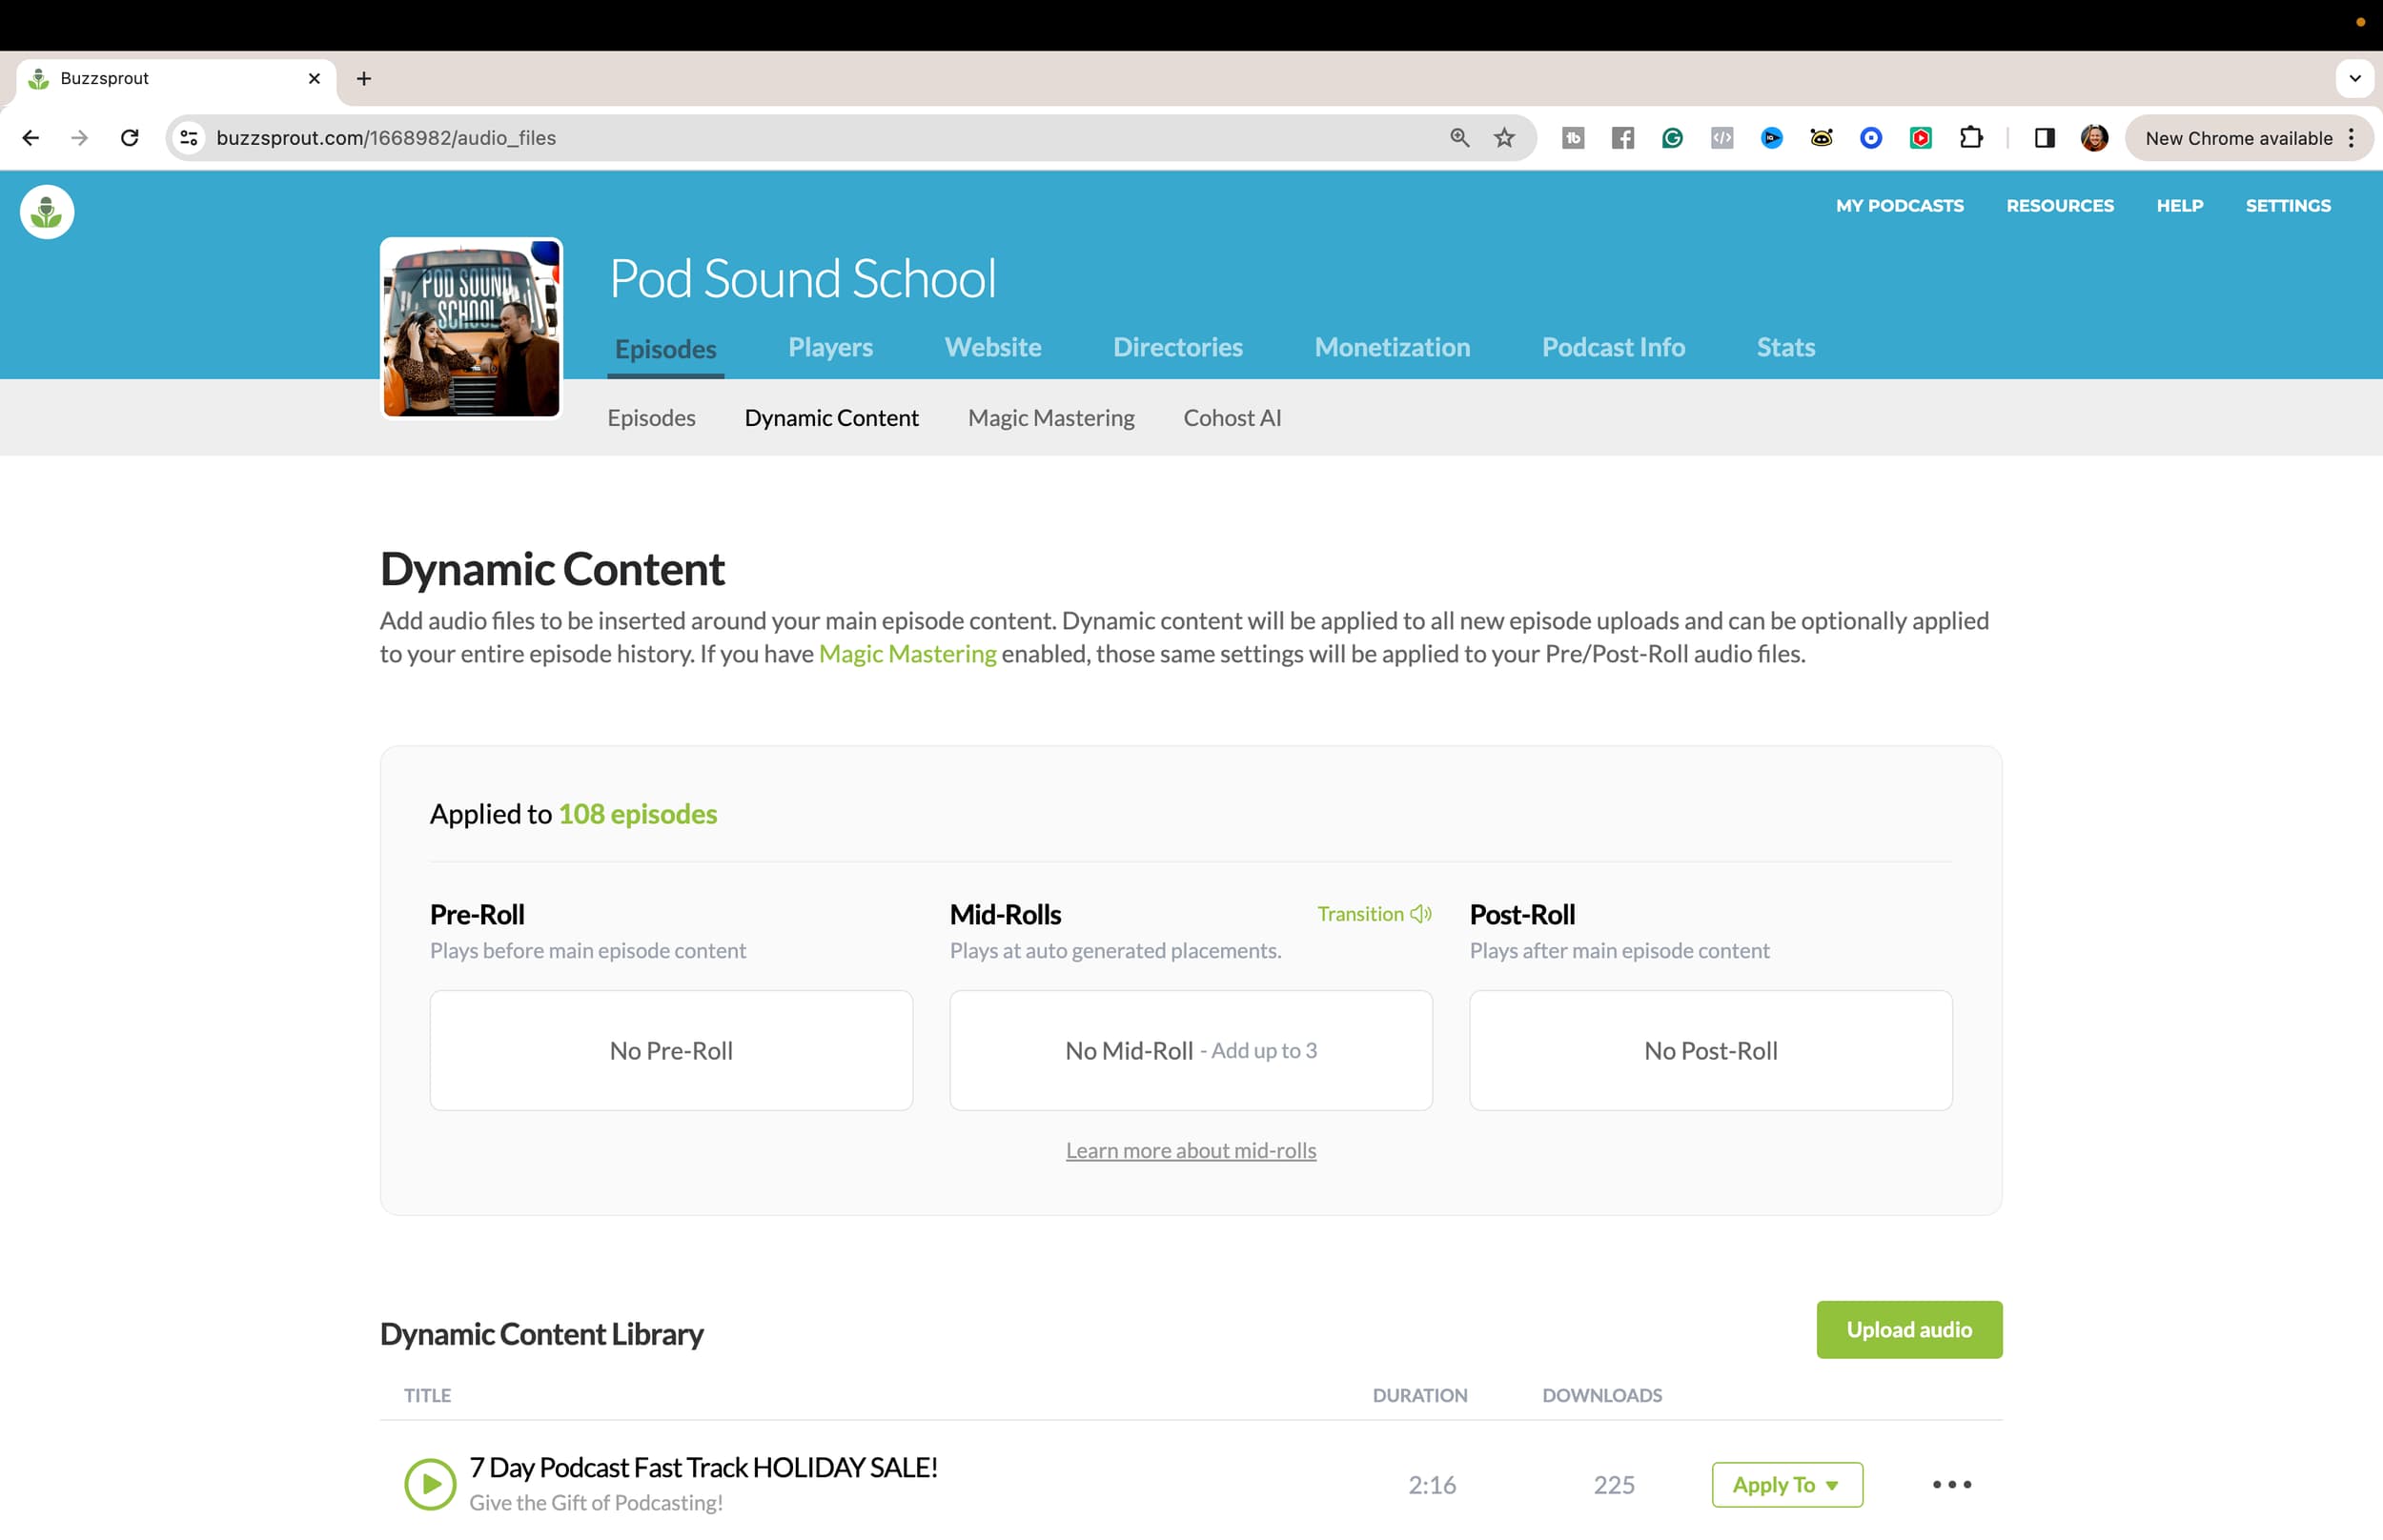Open SETTINGS in top navigation

(x=2288, y=206)
